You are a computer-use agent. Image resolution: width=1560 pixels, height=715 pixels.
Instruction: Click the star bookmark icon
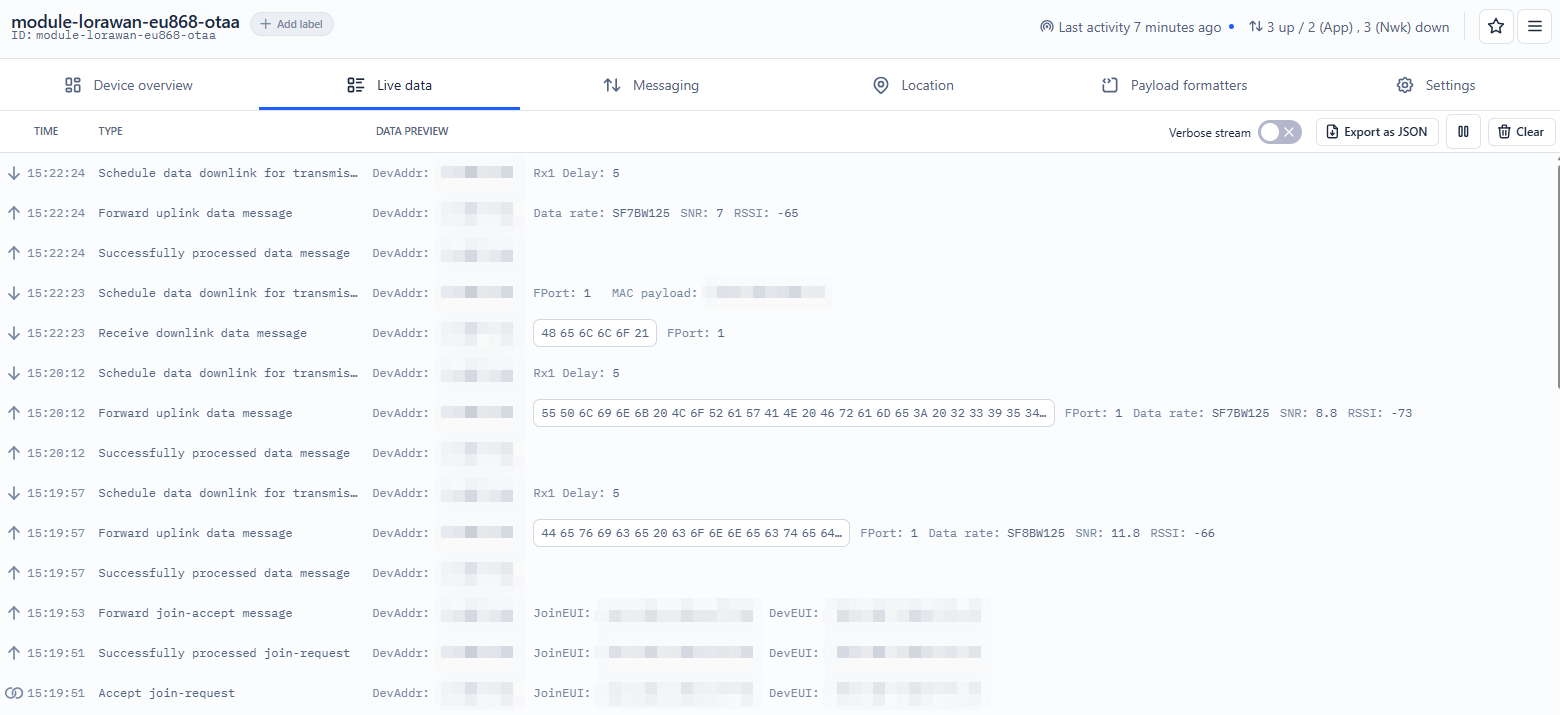(x=1496, y=27)
